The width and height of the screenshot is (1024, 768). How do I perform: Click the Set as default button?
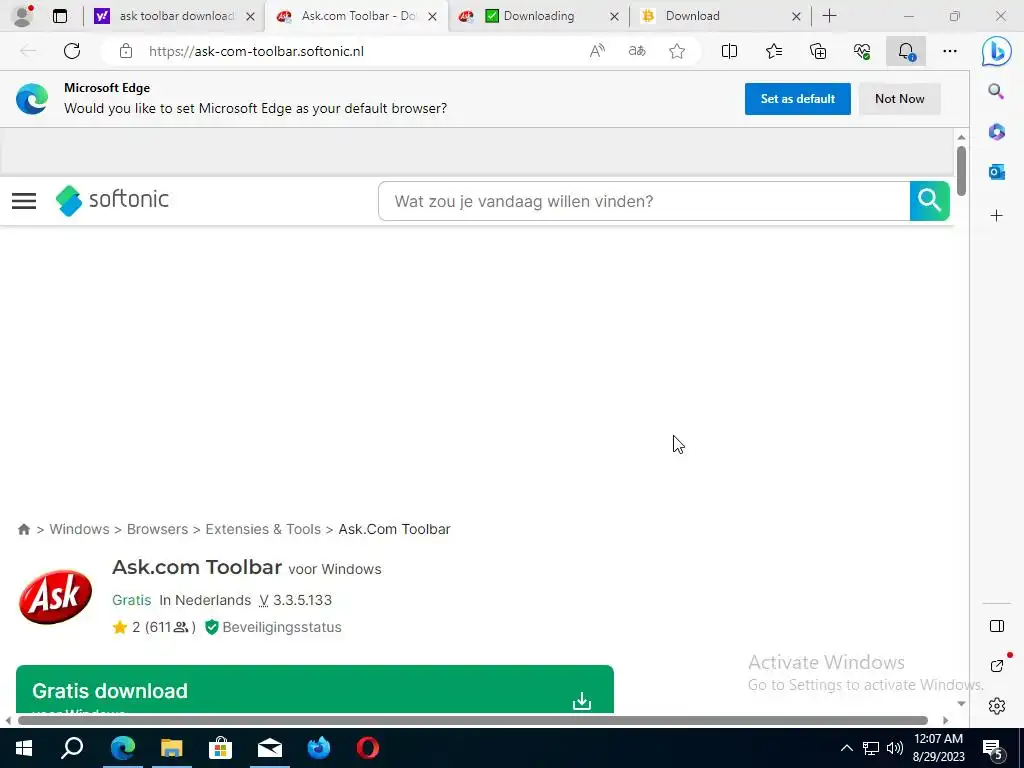pos(797,99)
